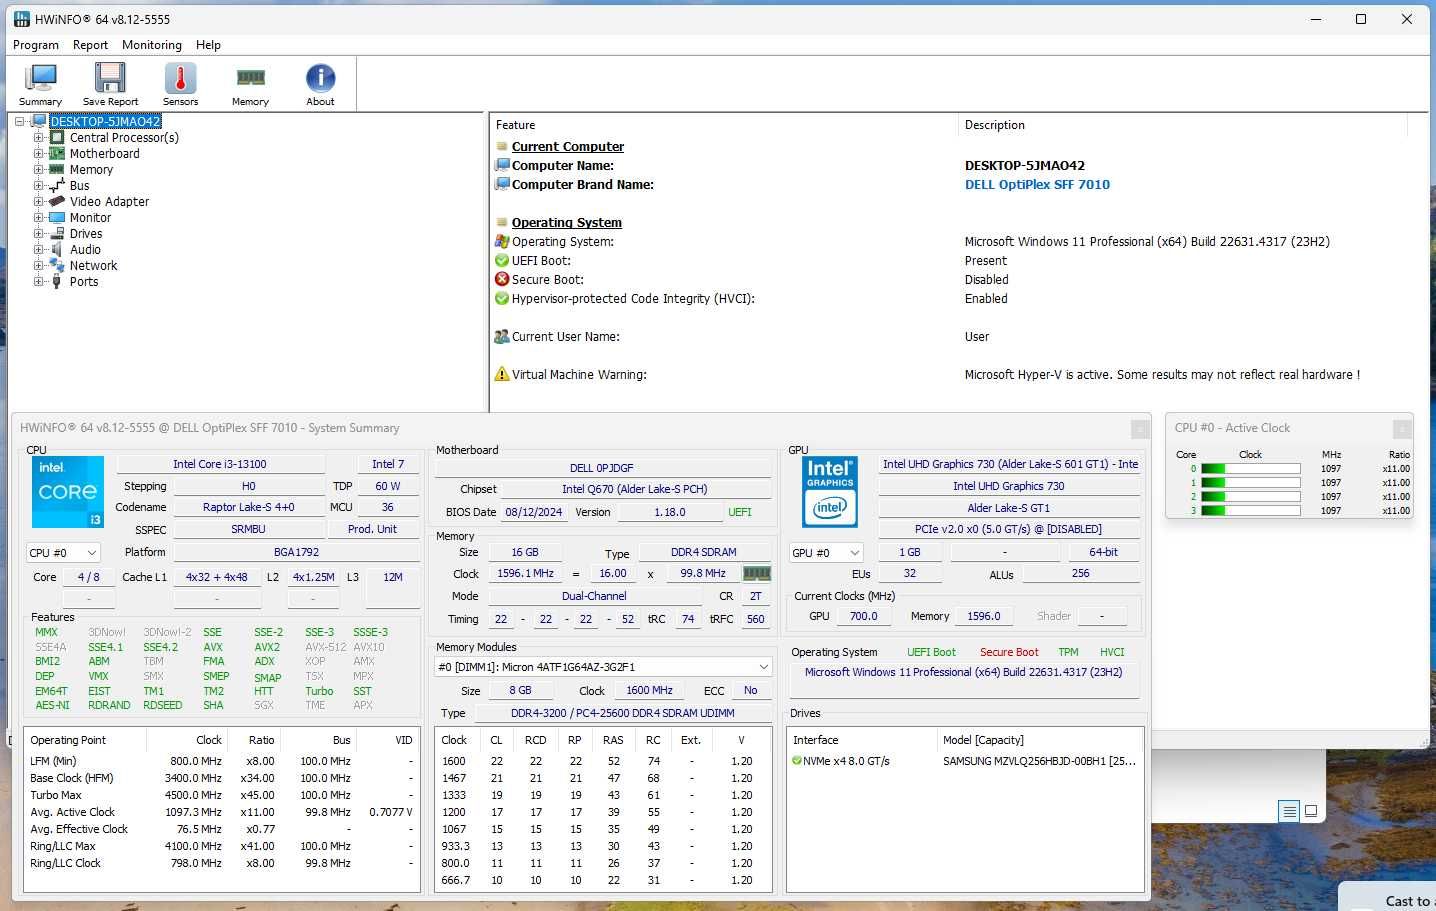The width and height of the screenshot is (1436, 911).
Task: Select the list view icon in background window
Action: point(1289,811)
